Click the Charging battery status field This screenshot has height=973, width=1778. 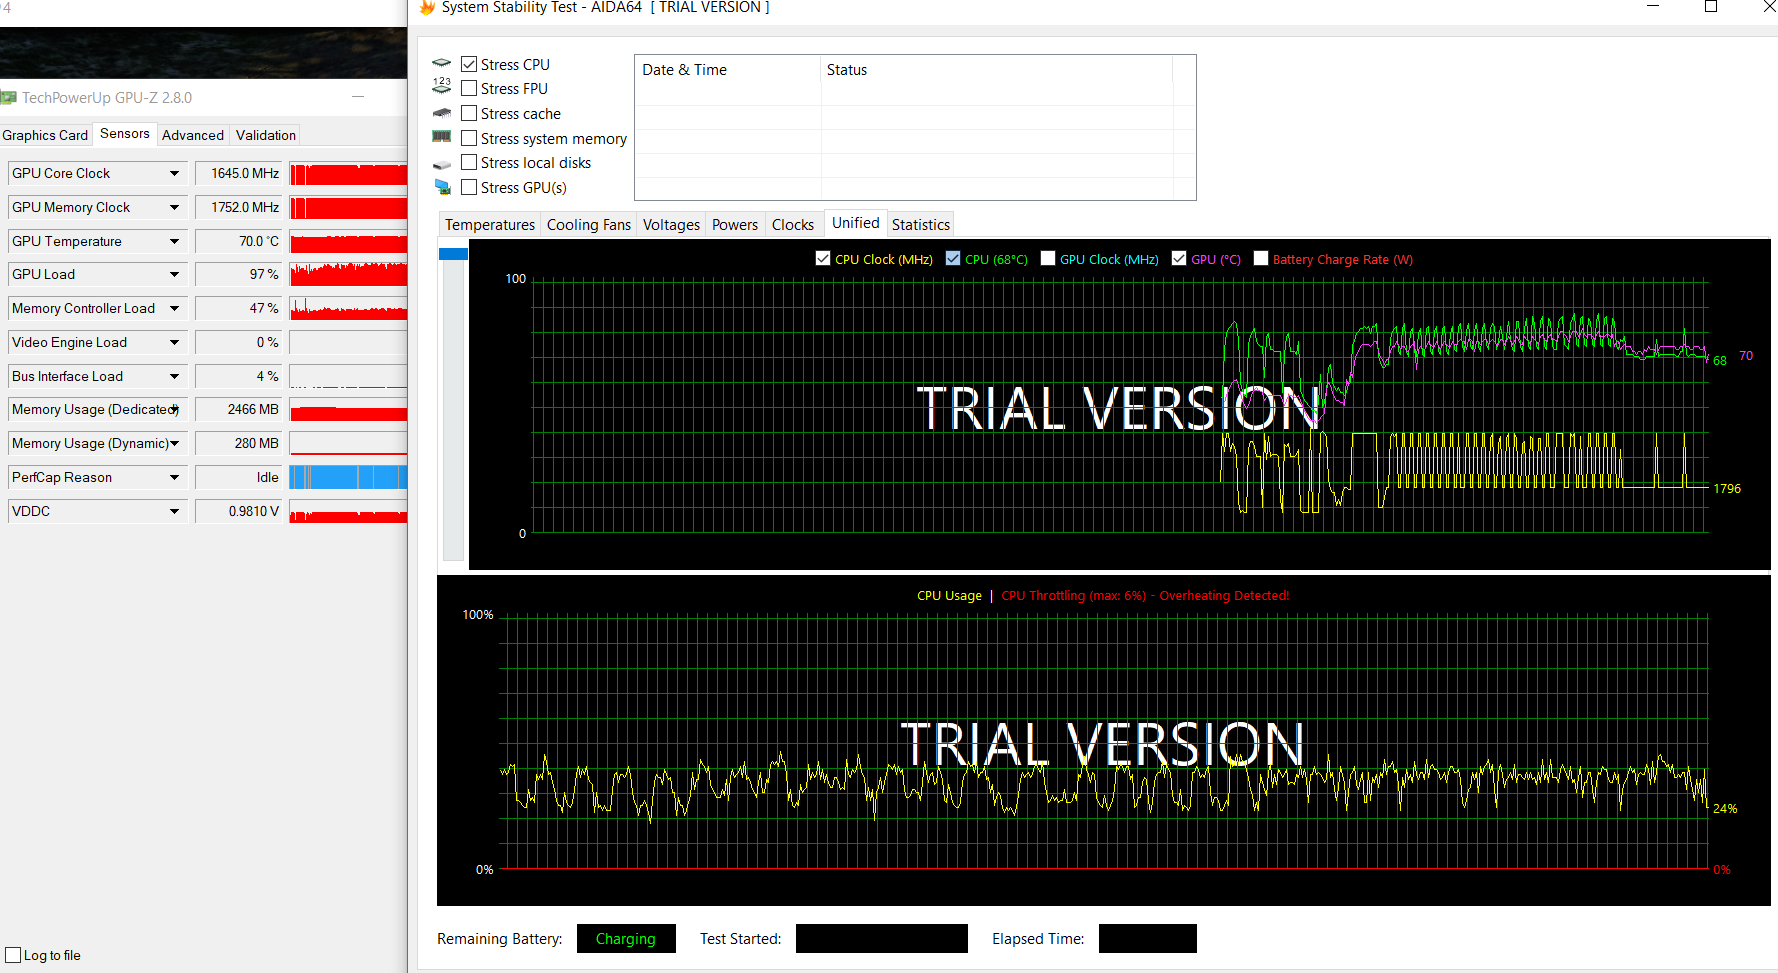(x=626, y=938)
